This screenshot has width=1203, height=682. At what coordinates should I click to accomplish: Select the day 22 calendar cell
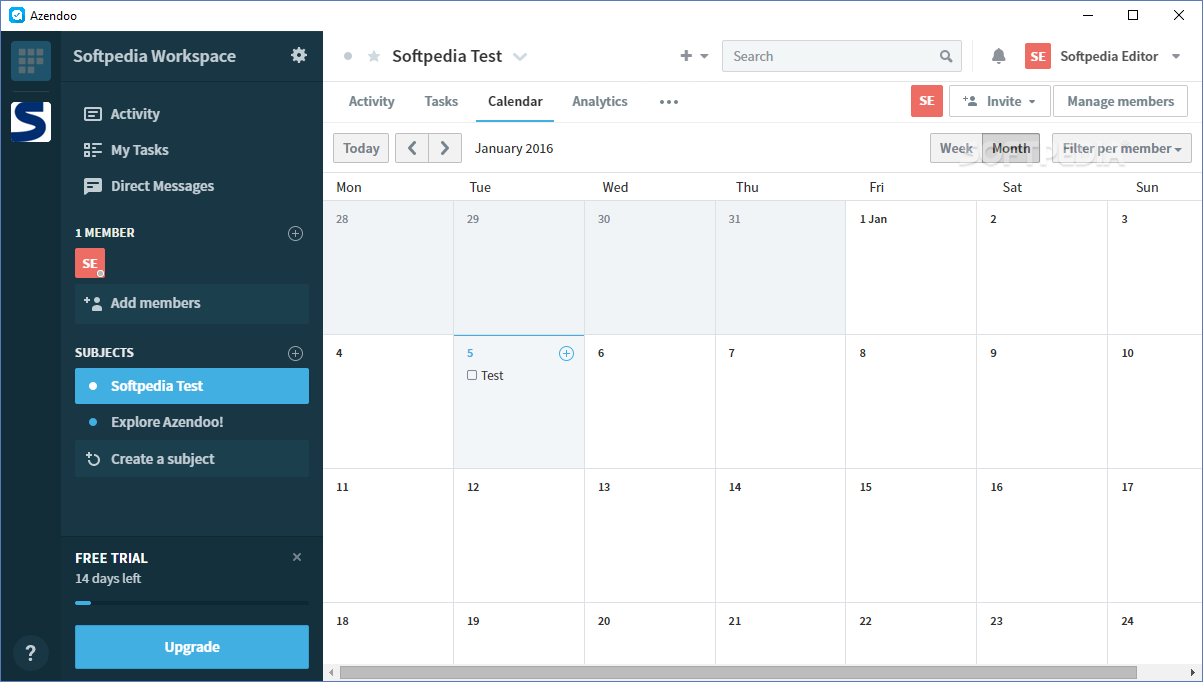tap(911, 634)
